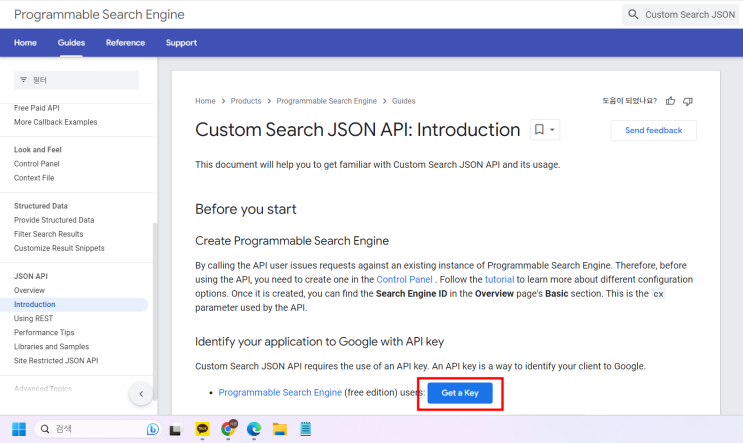Open Task View on the taskbar

point(176,429)
